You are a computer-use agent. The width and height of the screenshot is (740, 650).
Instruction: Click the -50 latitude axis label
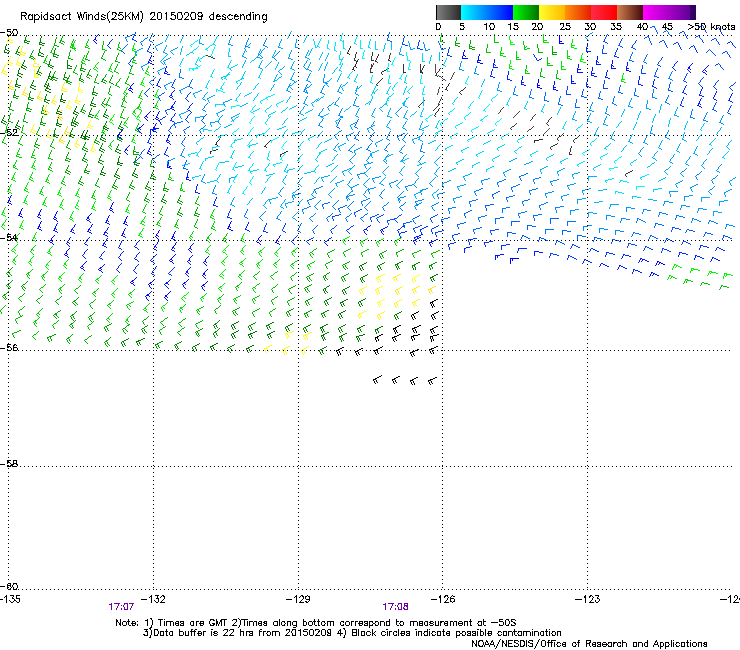(9, 33)
